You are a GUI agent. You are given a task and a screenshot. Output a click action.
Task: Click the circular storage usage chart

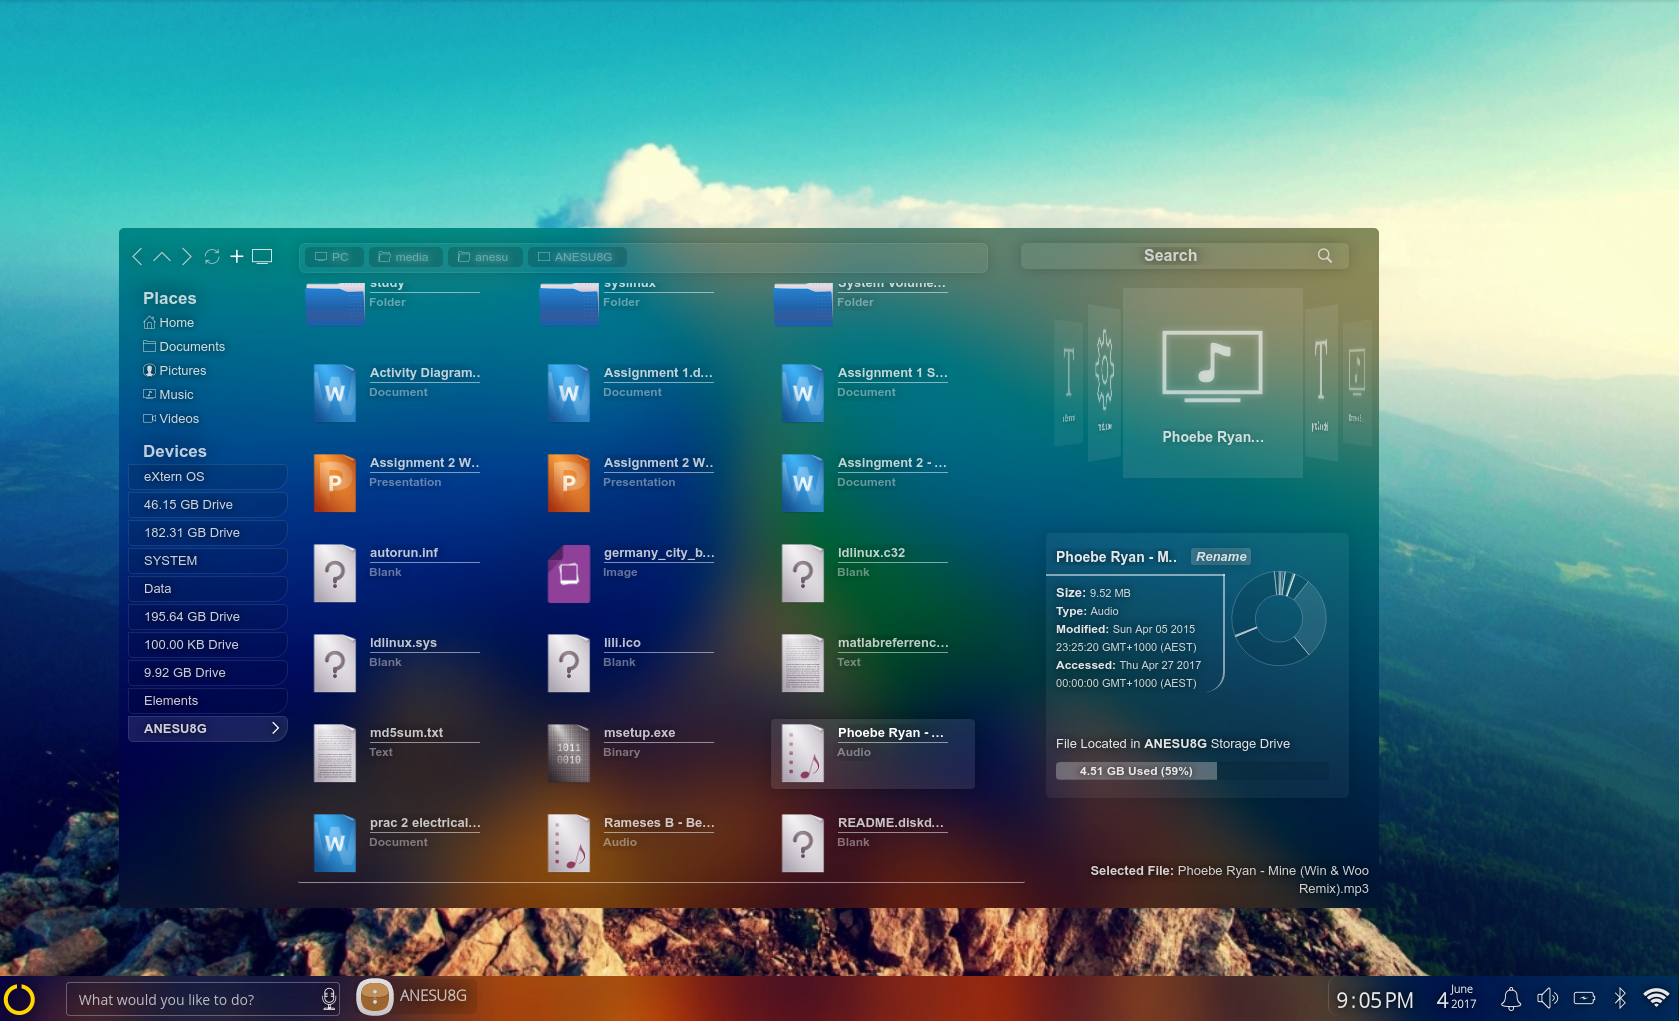[1279, 619]
